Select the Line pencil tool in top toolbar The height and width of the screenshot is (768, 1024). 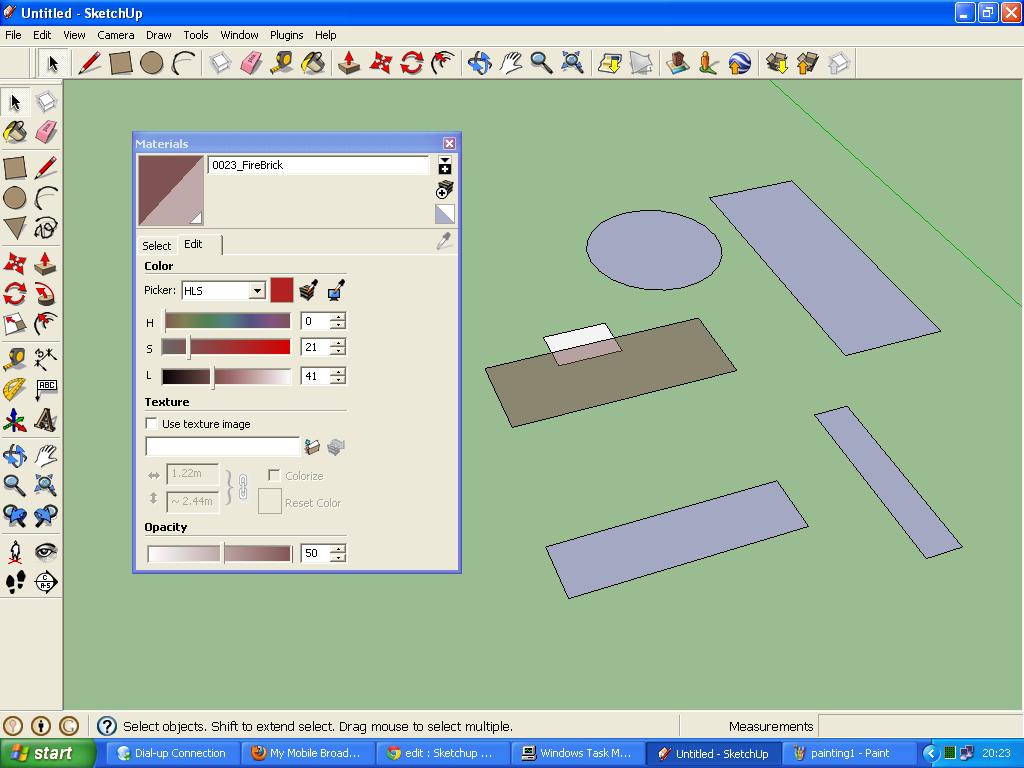click(89, 63)
